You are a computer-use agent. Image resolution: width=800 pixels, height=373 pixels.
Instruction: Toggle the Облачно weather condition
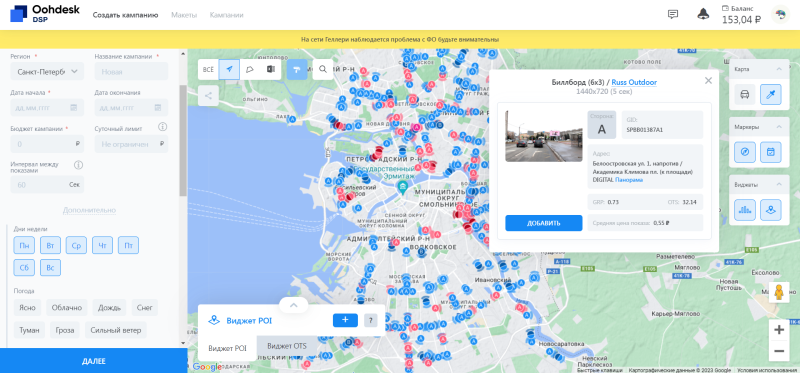point(67,308)
